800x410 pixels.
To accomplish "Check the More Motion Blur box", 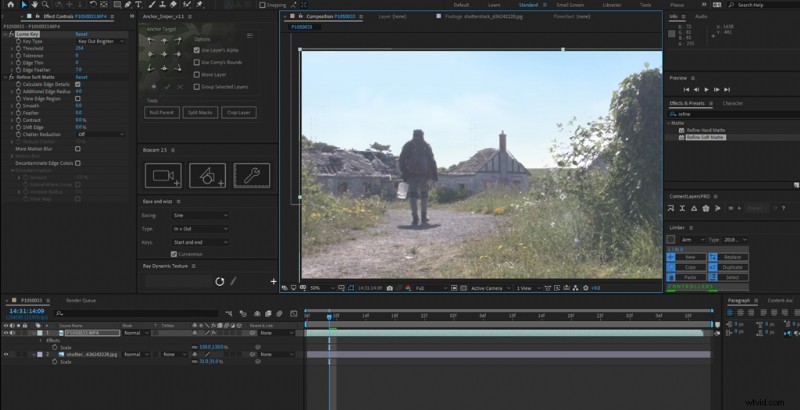I will pyautogui.click(x=78, y=149).
